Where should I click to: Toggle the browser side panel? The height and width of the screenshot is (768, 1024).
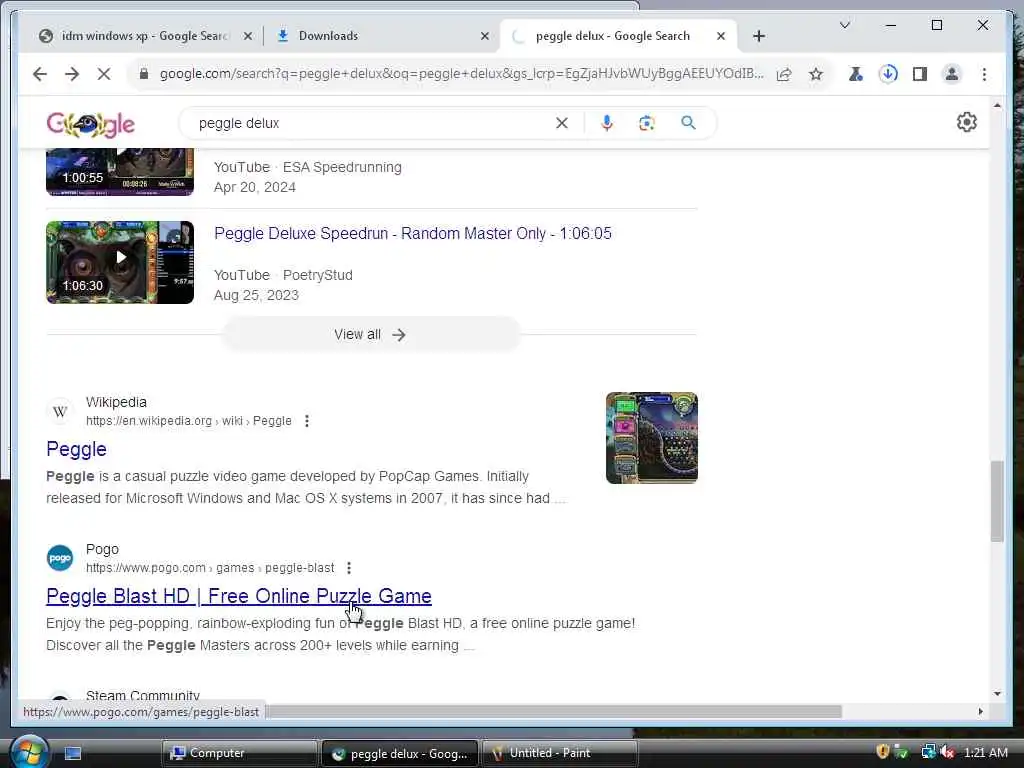click(920, 74)
